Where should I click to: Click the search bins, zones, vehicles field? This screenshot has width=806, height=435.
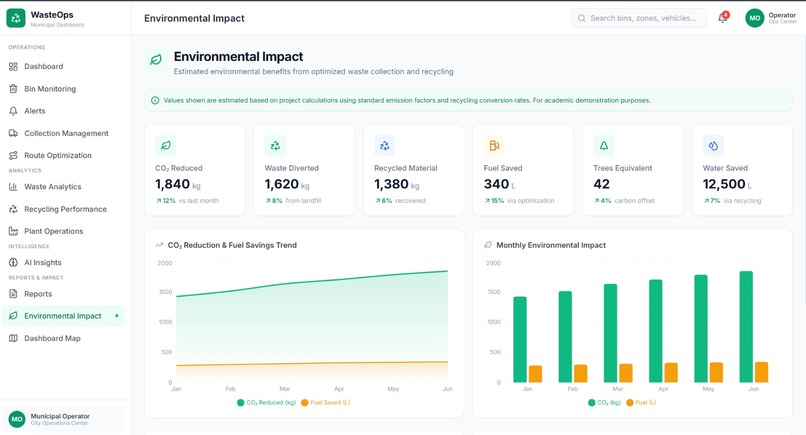click(638, 18)
